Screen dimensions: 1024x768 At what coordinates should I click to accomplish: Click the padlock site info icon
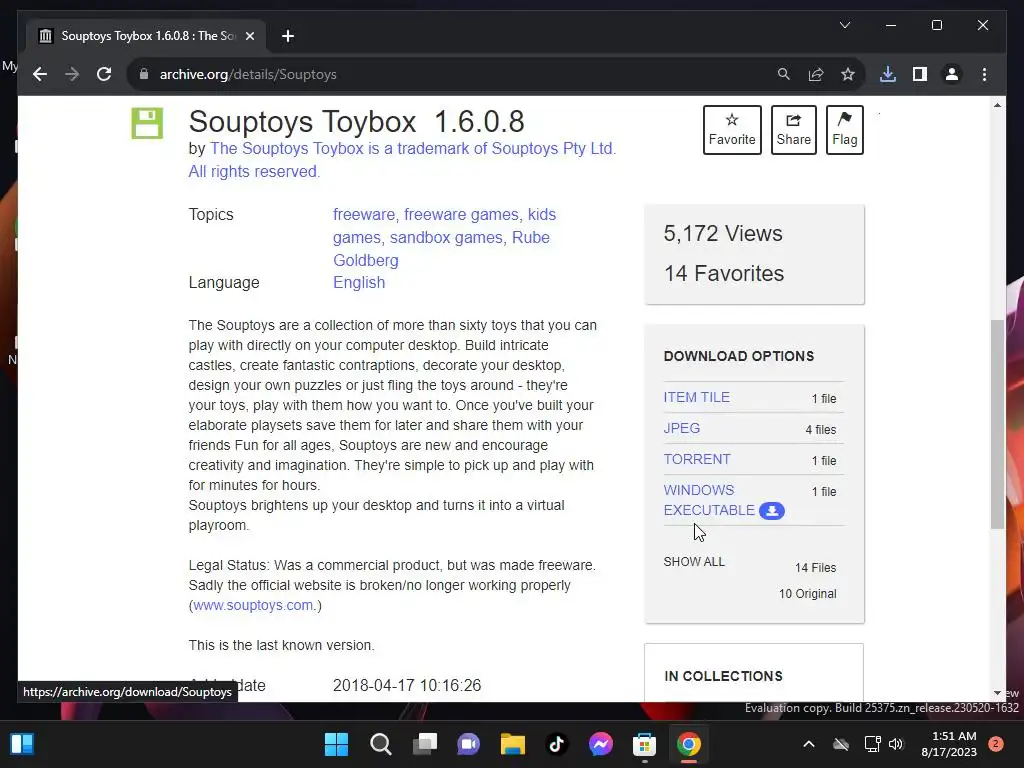point(144,74)
